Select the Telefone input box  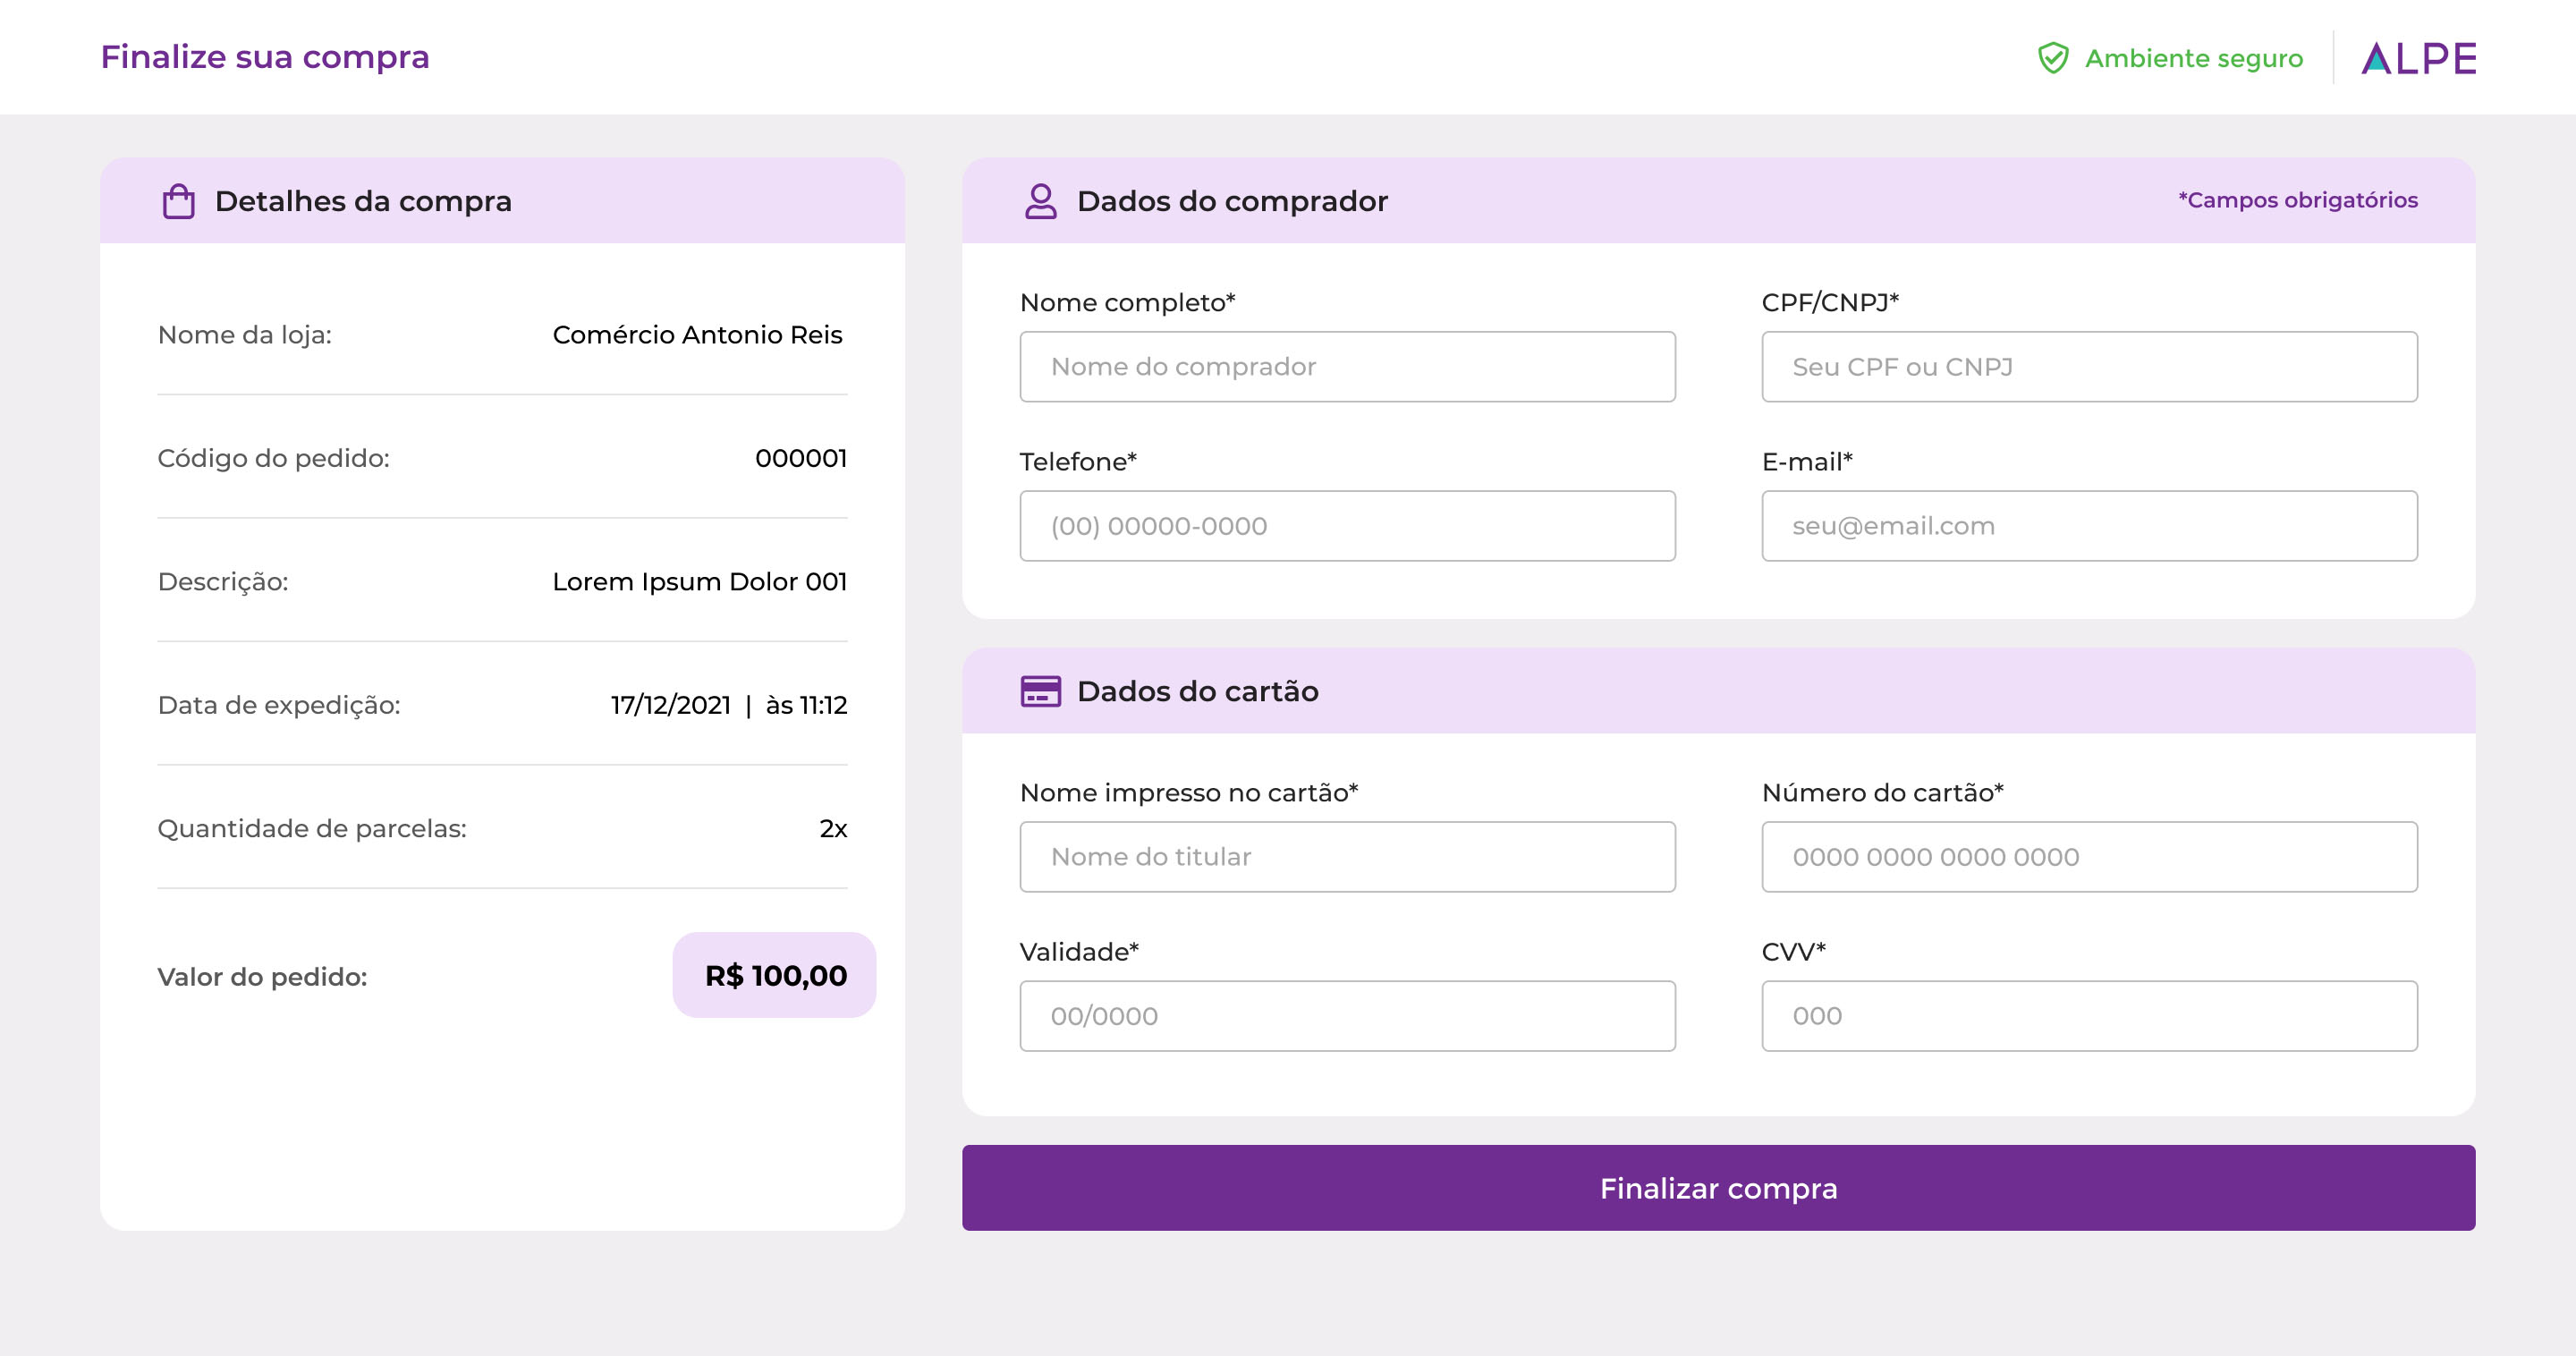coord(1347,526)
